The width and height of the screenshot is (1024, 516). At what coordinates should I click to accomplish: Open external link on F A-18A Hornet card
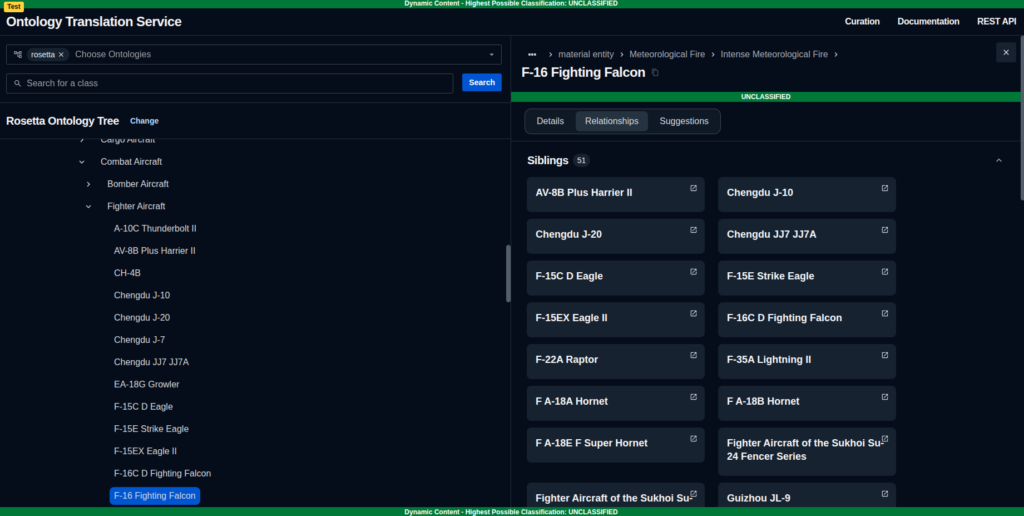coord(694,397)
